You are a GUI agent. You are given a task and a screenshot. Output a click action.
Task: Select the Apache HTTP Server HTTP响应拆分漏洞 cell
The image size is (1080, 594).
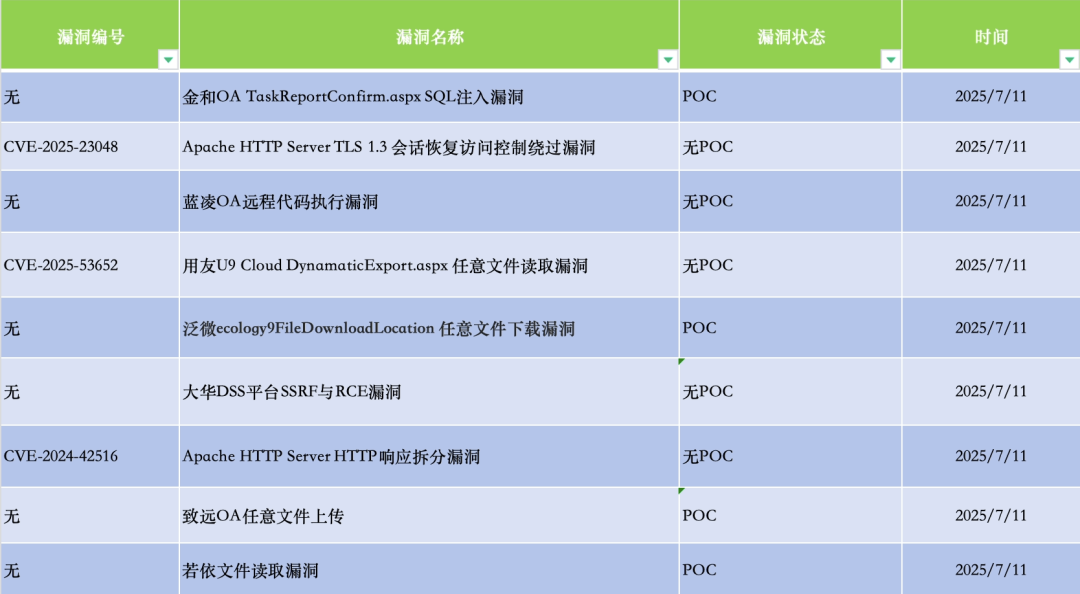tap(429, 456)
